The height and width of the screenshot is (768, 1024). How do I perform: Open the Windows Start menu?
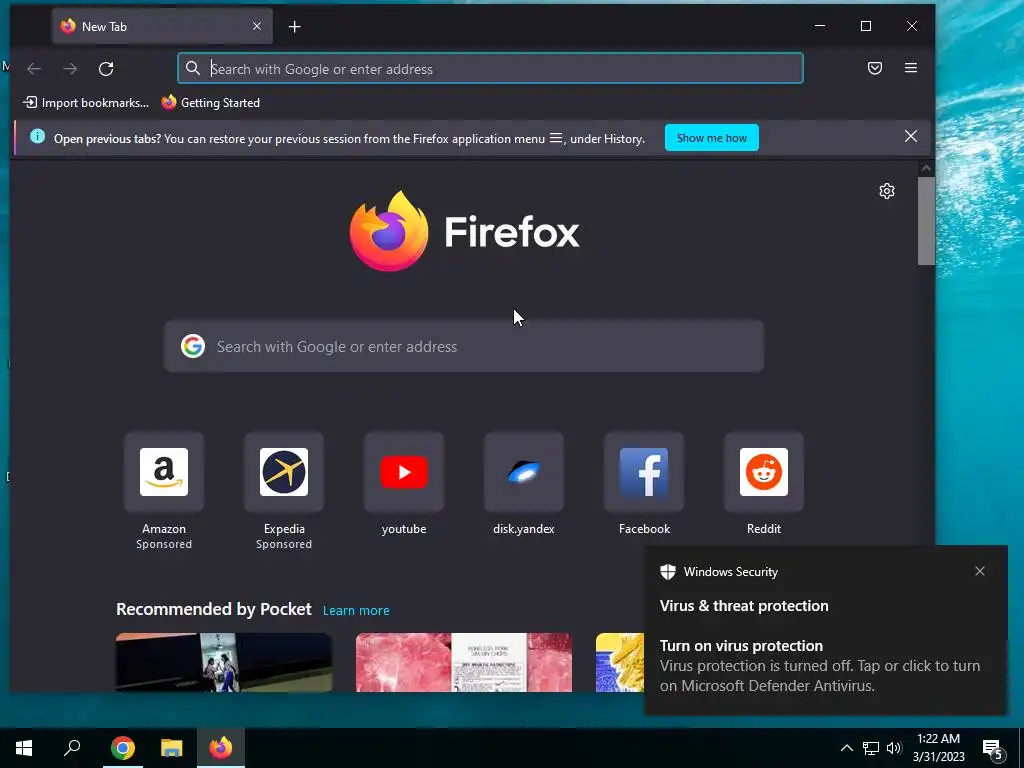(x=24, y=748)
